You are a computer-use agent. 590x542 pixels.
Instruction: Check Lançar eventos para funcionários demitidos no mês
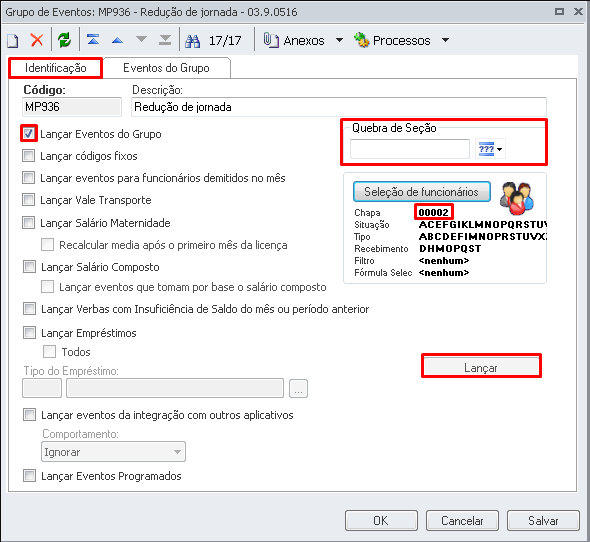(29, 177)
